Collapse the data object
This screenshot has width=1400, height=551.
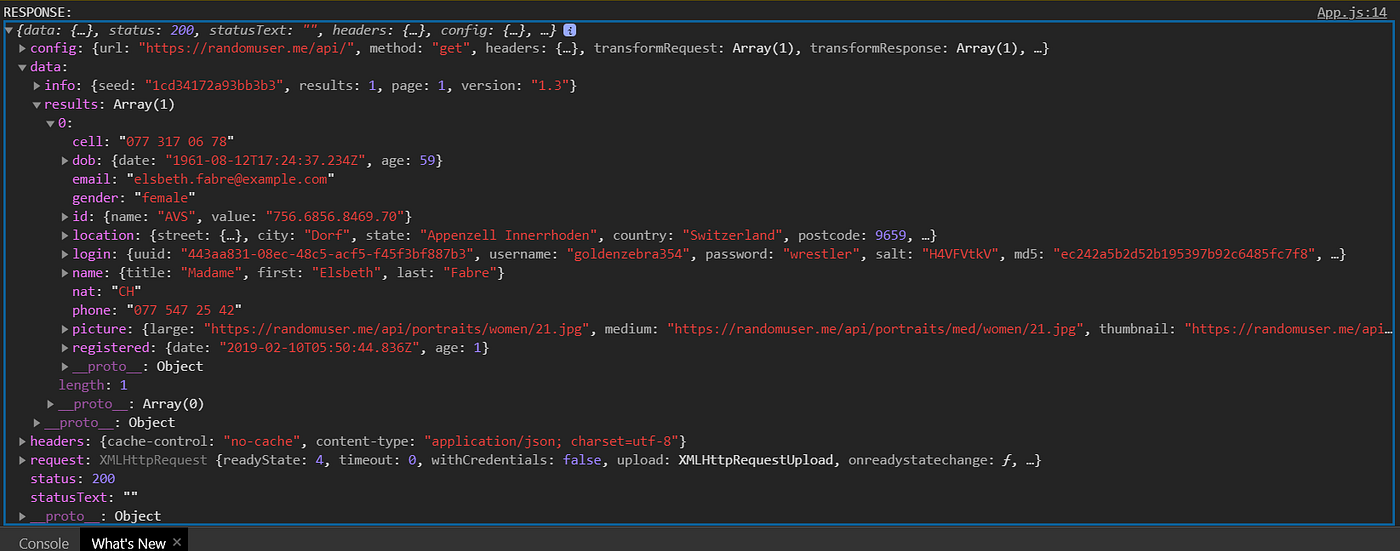[22, 67]
